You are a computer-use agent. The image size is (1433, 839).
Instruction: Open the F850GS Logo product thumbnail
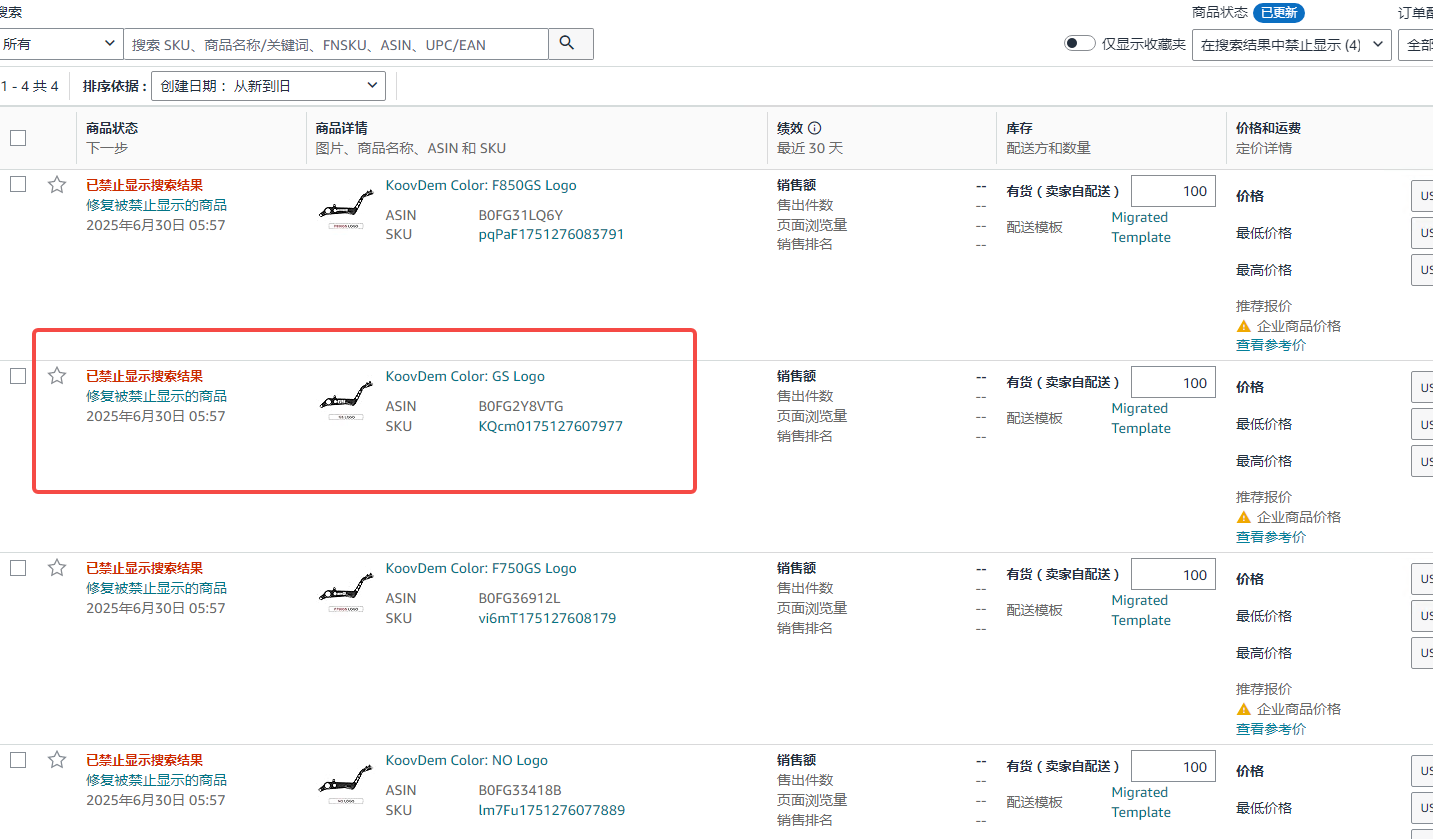pyautogui.click(x=346, y=209)
